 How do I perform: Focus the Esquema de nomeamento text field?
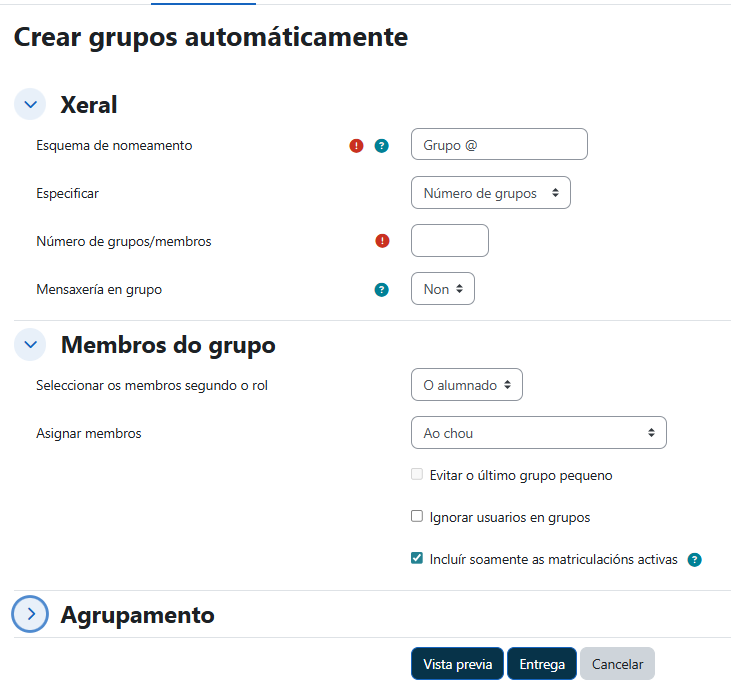pyautogui.click(x=499, y=145)
